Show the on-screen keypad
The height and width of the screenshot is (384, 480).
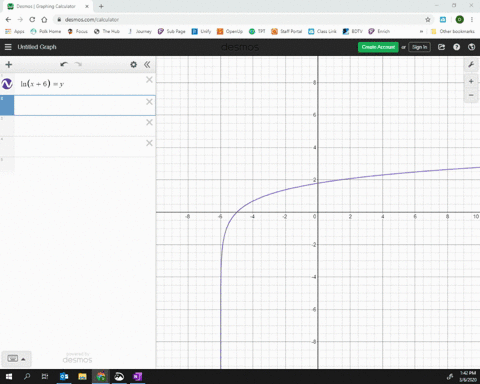(16, 359)
